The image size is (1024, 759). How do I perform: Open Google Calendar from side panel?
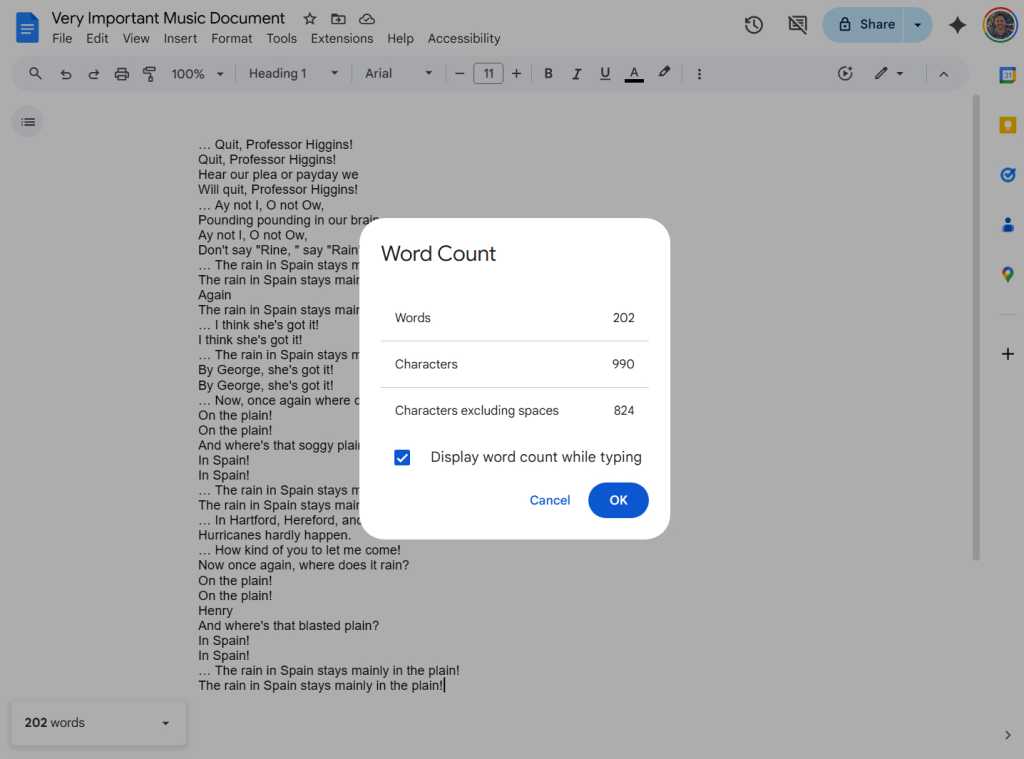point(1007,75)
